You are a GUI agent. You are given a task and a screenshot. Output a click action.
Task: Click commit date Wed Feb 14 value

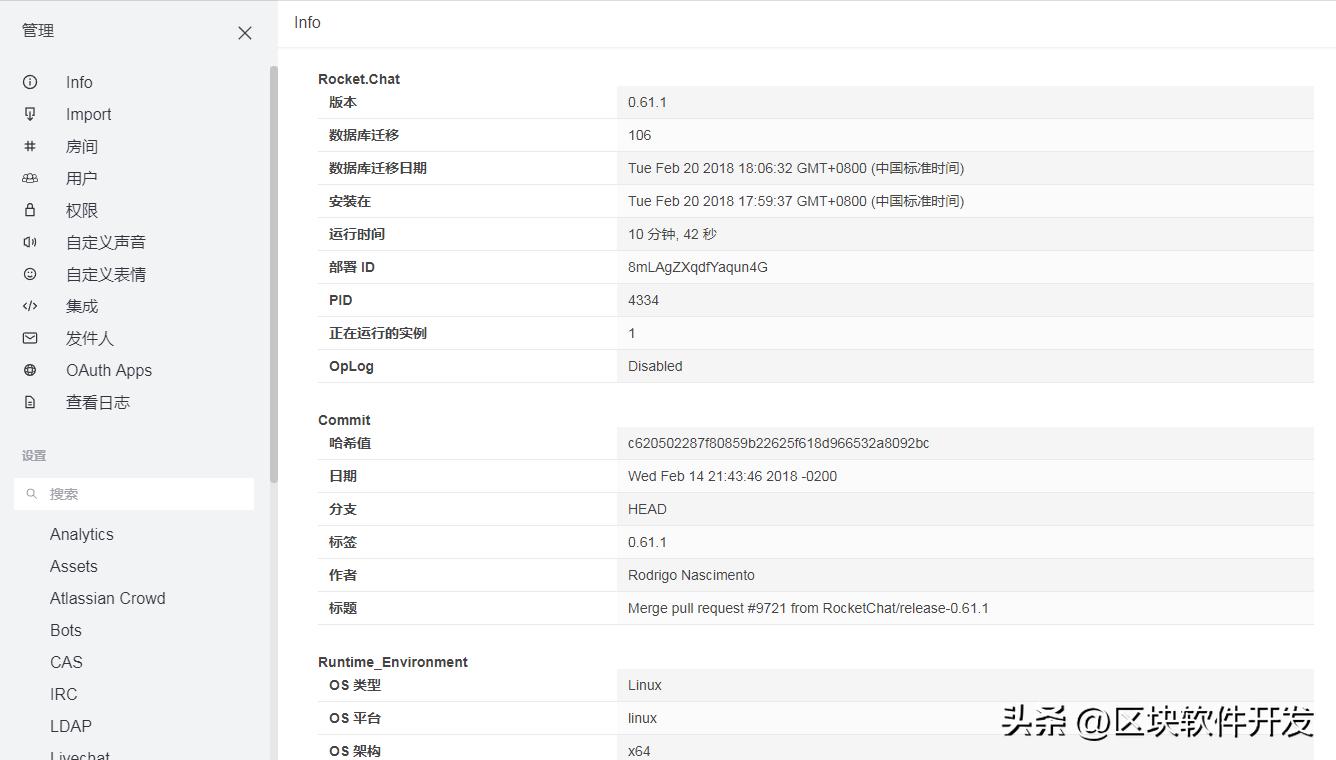click(x=732, y=476)
